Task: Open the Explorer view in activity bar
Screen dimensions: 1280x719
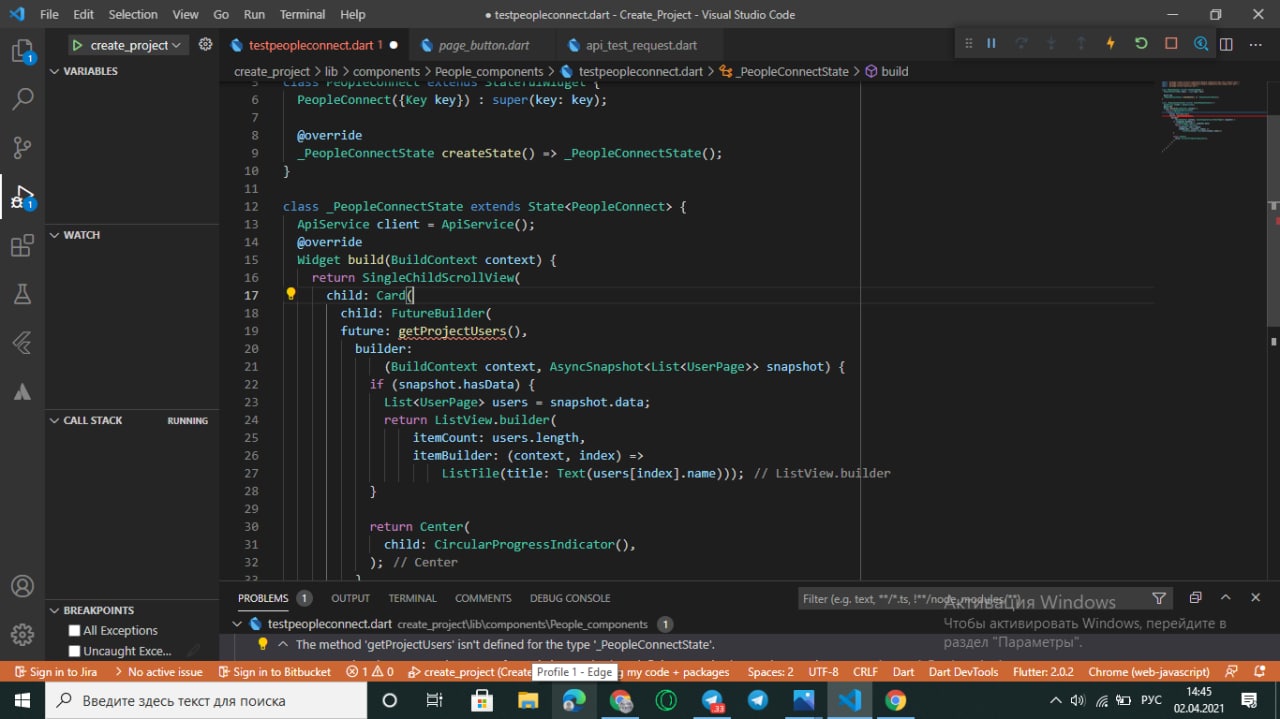Action: [22, 51]
